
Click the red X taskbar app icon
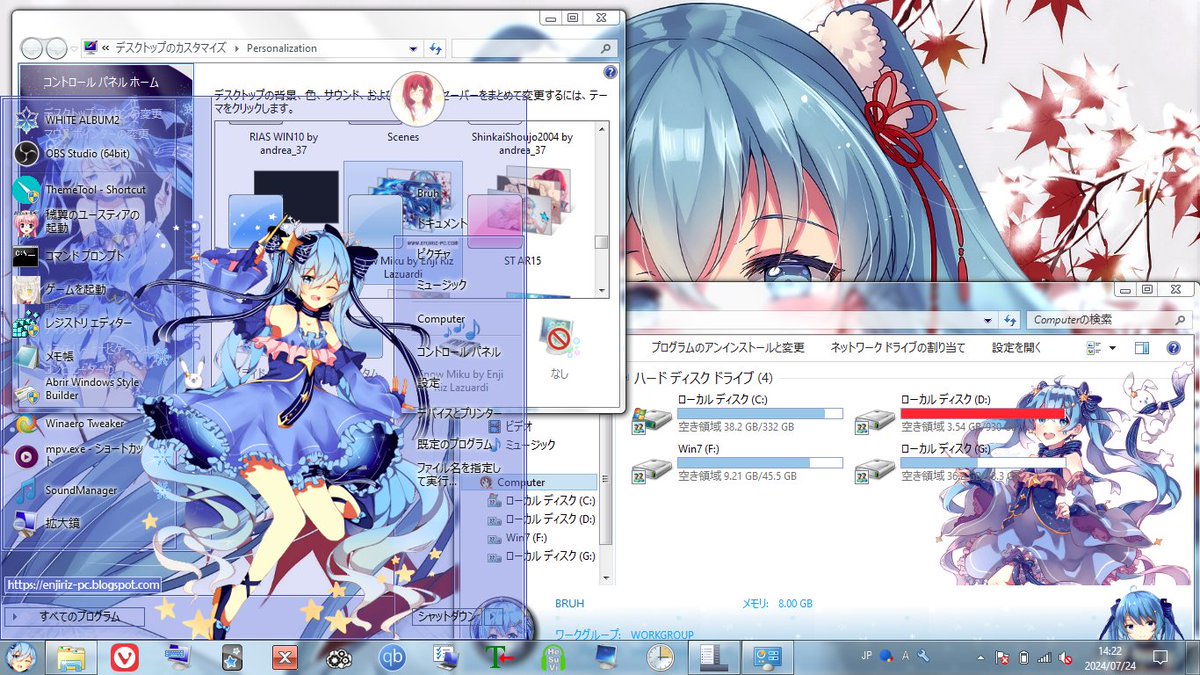pyautogui.click(x=285, y=657)
